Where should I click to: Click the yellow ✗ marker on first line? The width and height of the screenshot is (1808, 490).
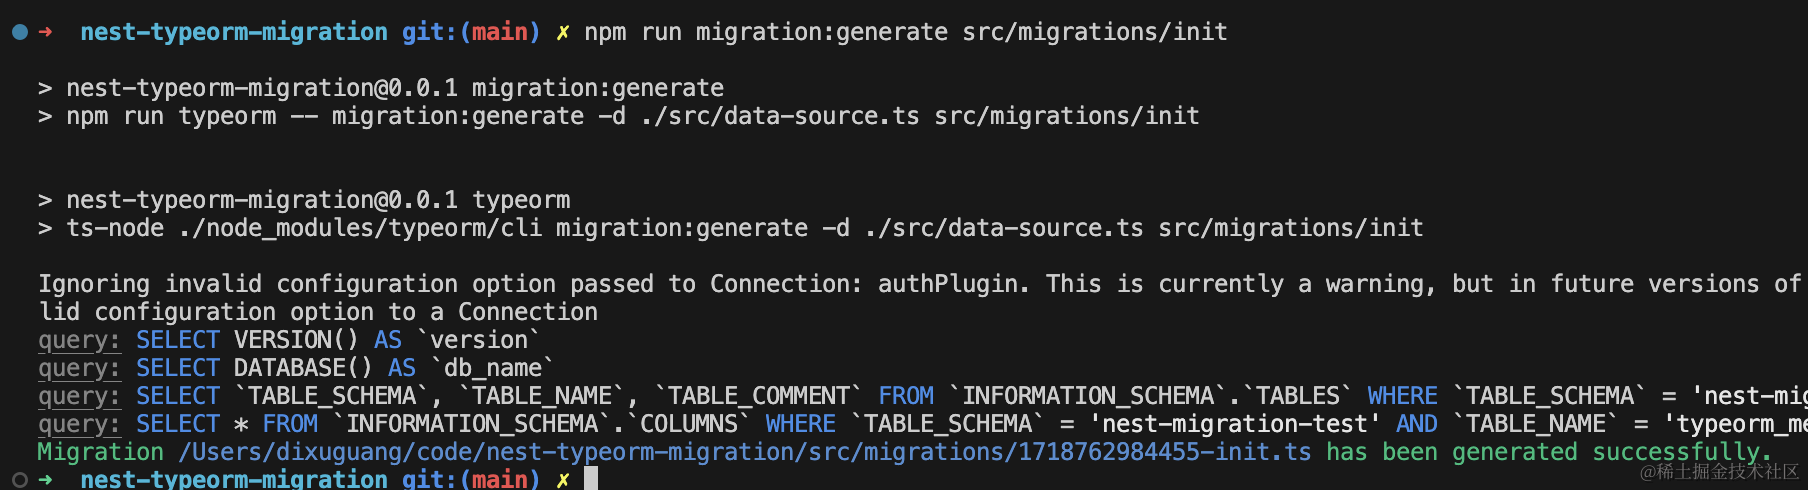pos(563,32)
